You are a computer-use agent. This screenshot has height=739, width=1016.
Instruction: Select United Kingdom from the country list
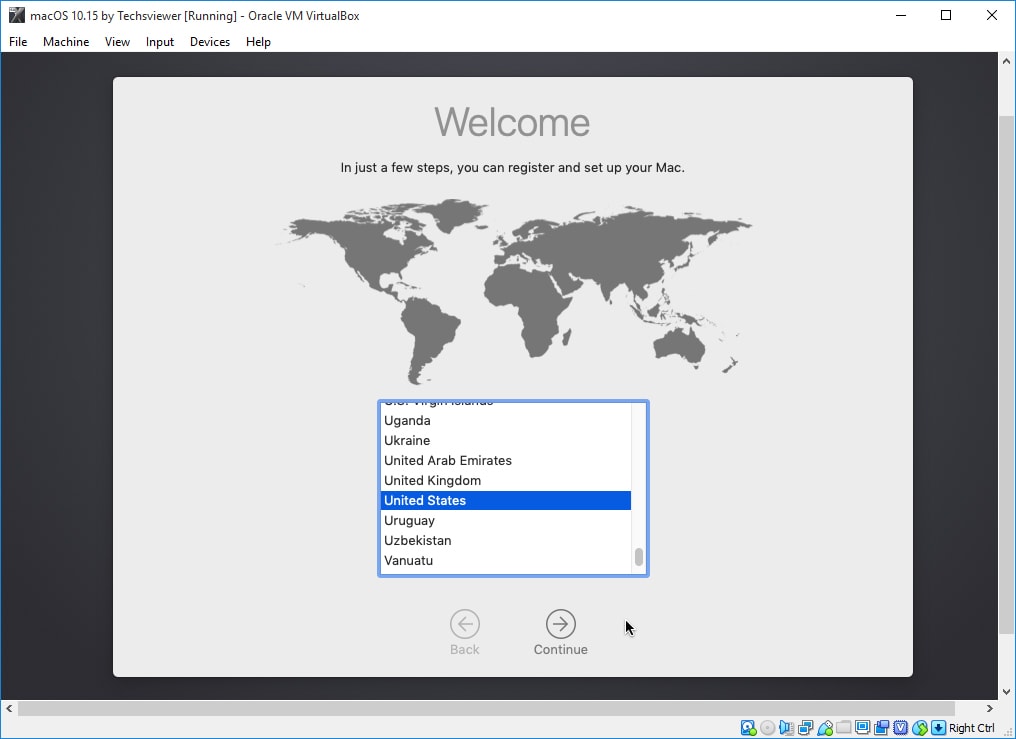click(432, 480)
